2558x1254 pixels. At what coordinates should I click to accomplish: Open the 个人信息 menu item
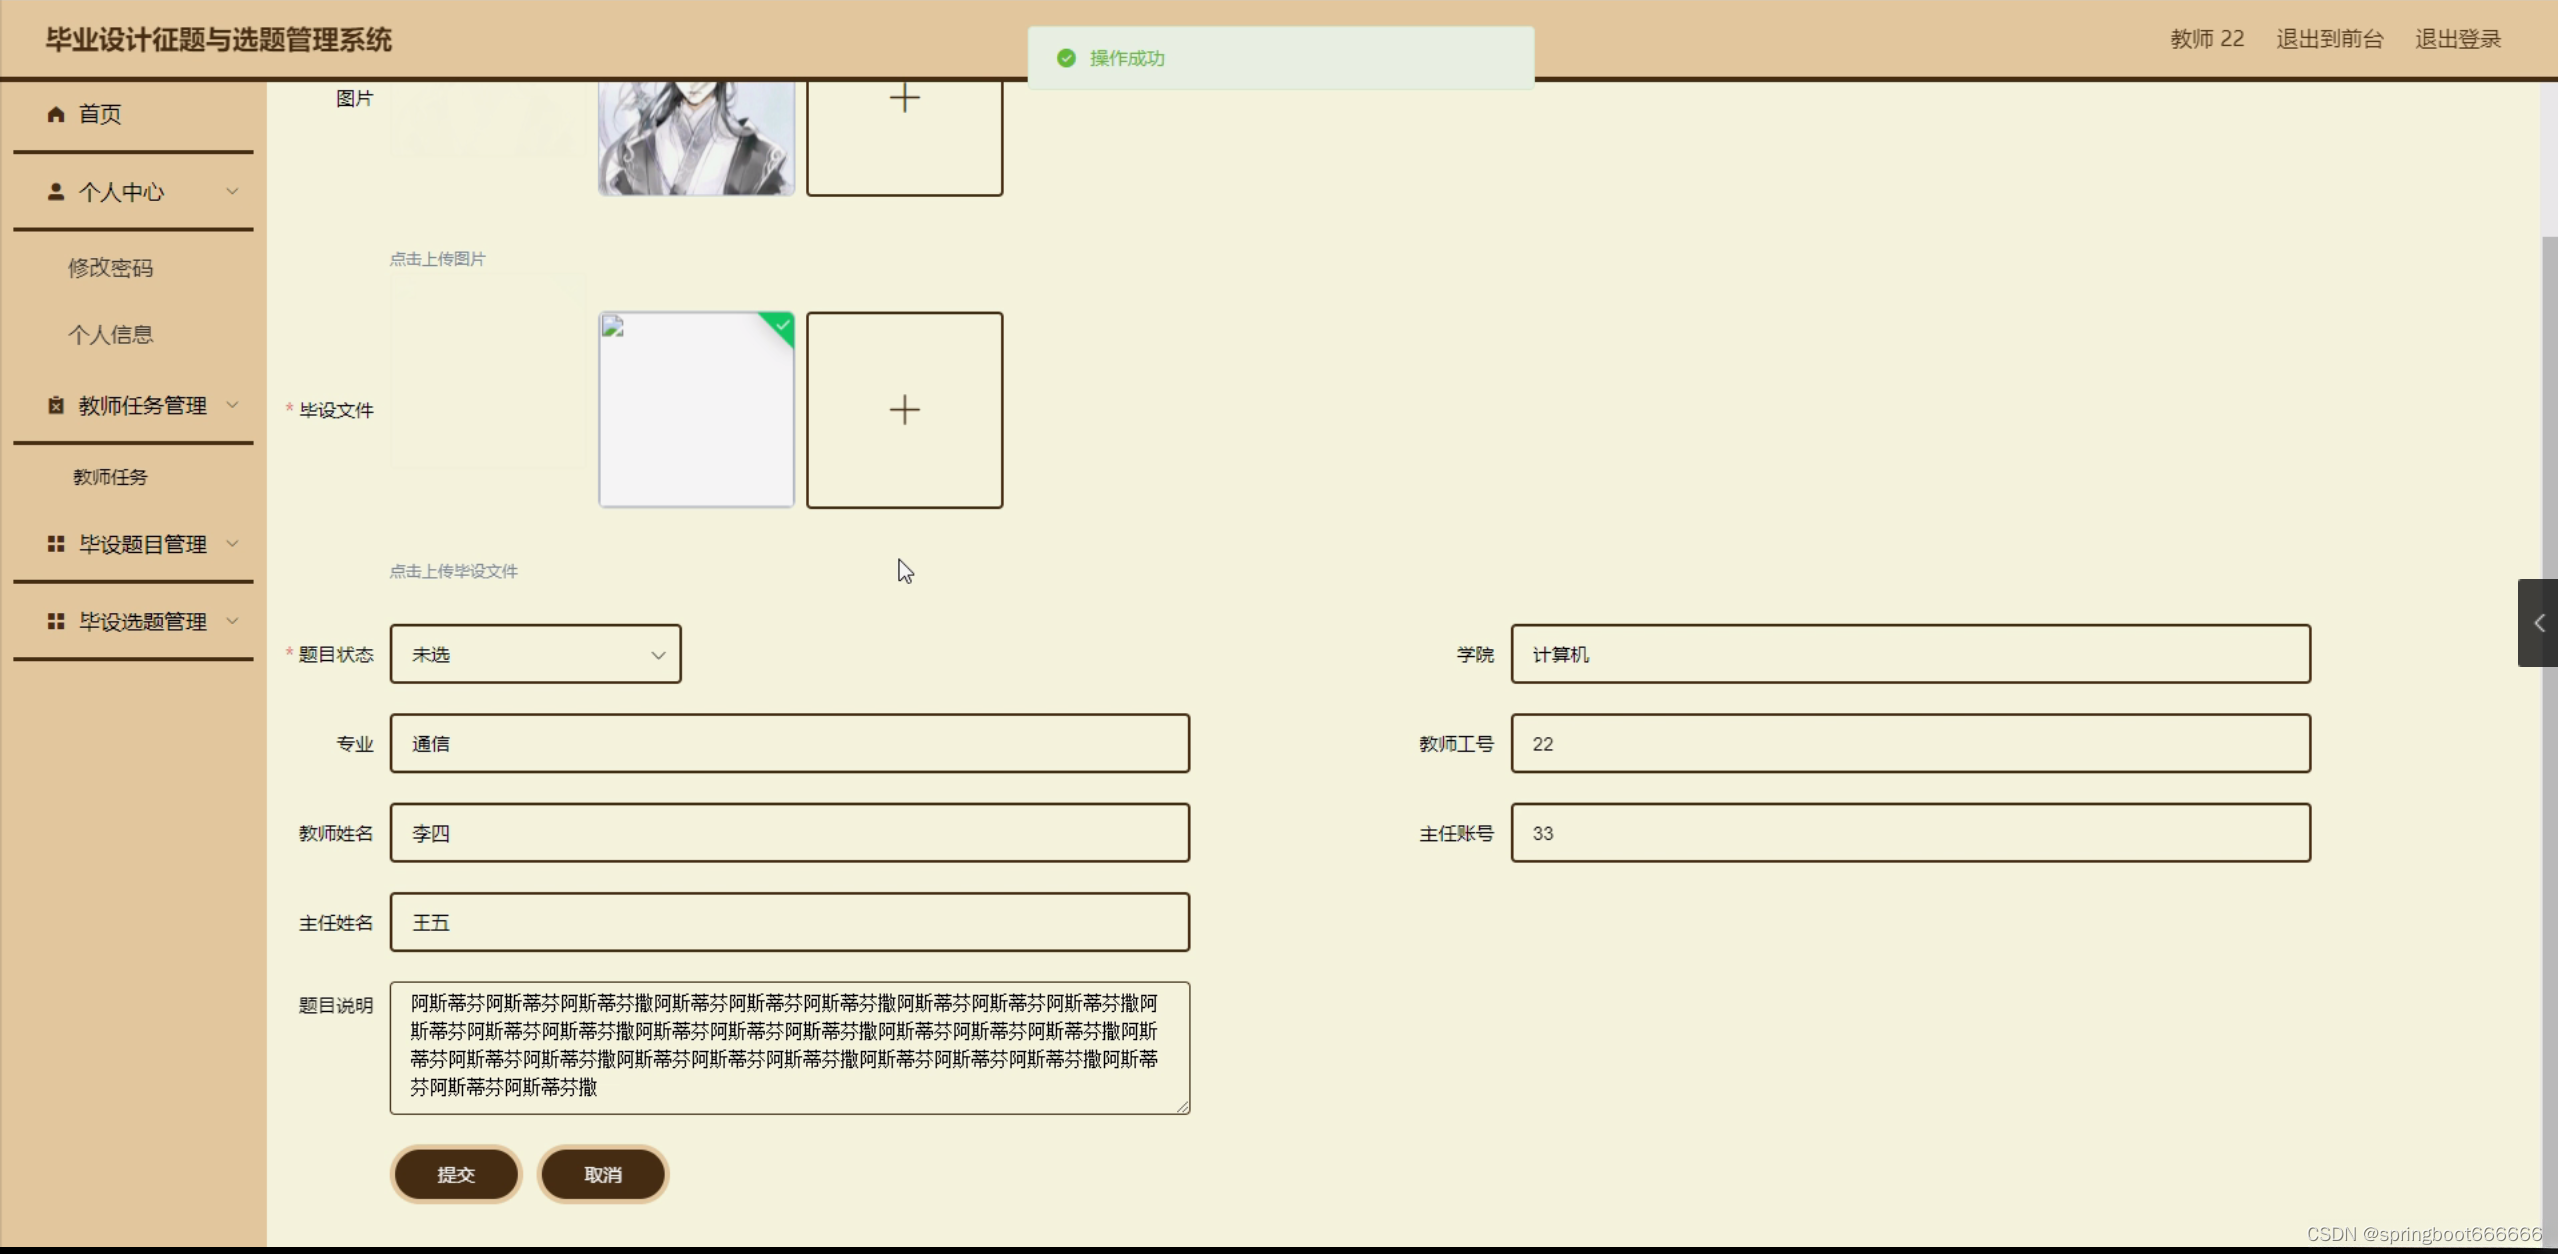click(110, 335)
